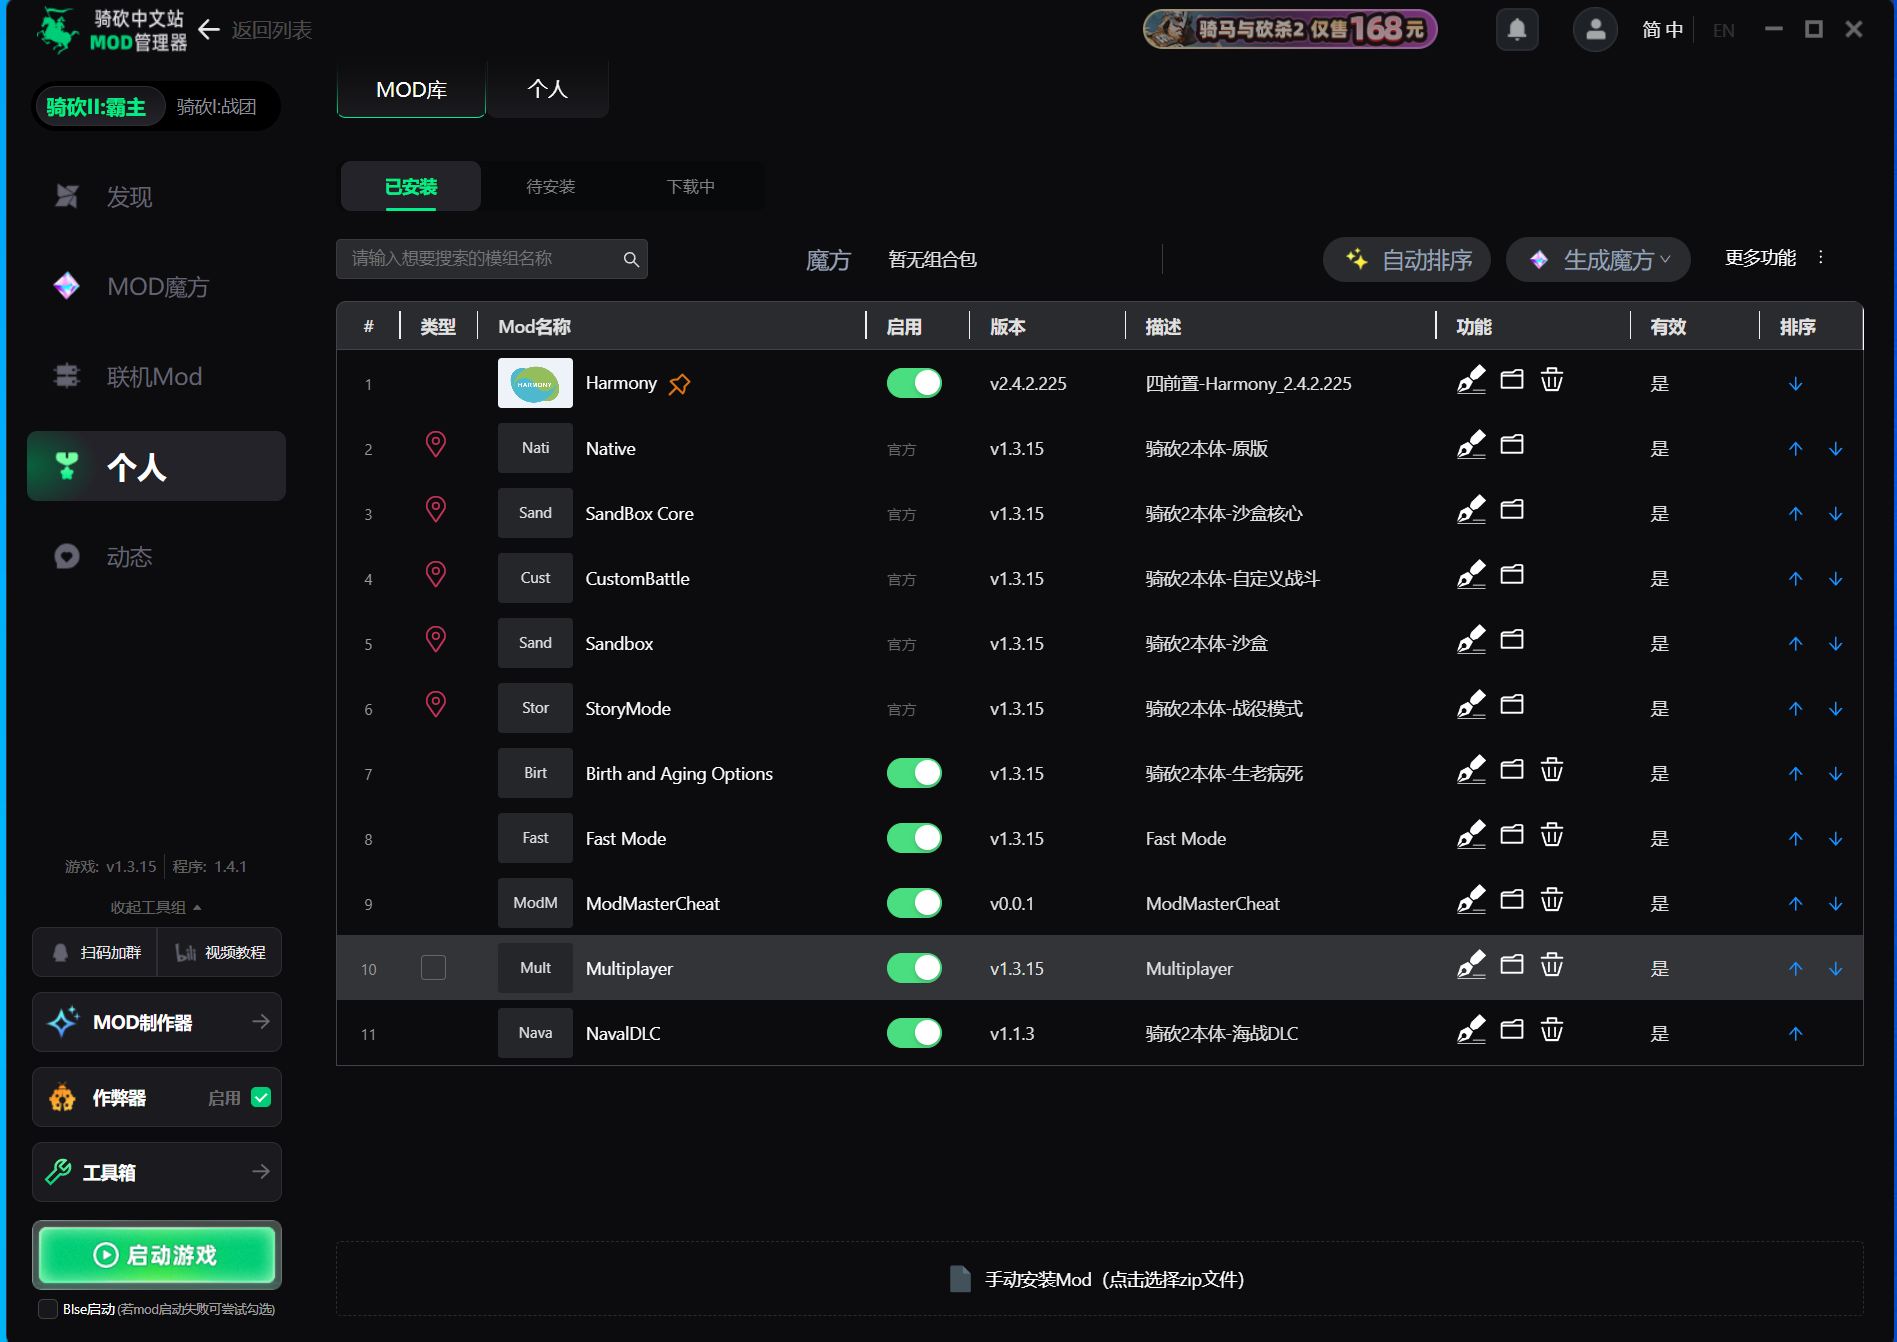Screen dimensions: 1897x1342
Task: Click the search magnifier icon
Action: point(631,259)
